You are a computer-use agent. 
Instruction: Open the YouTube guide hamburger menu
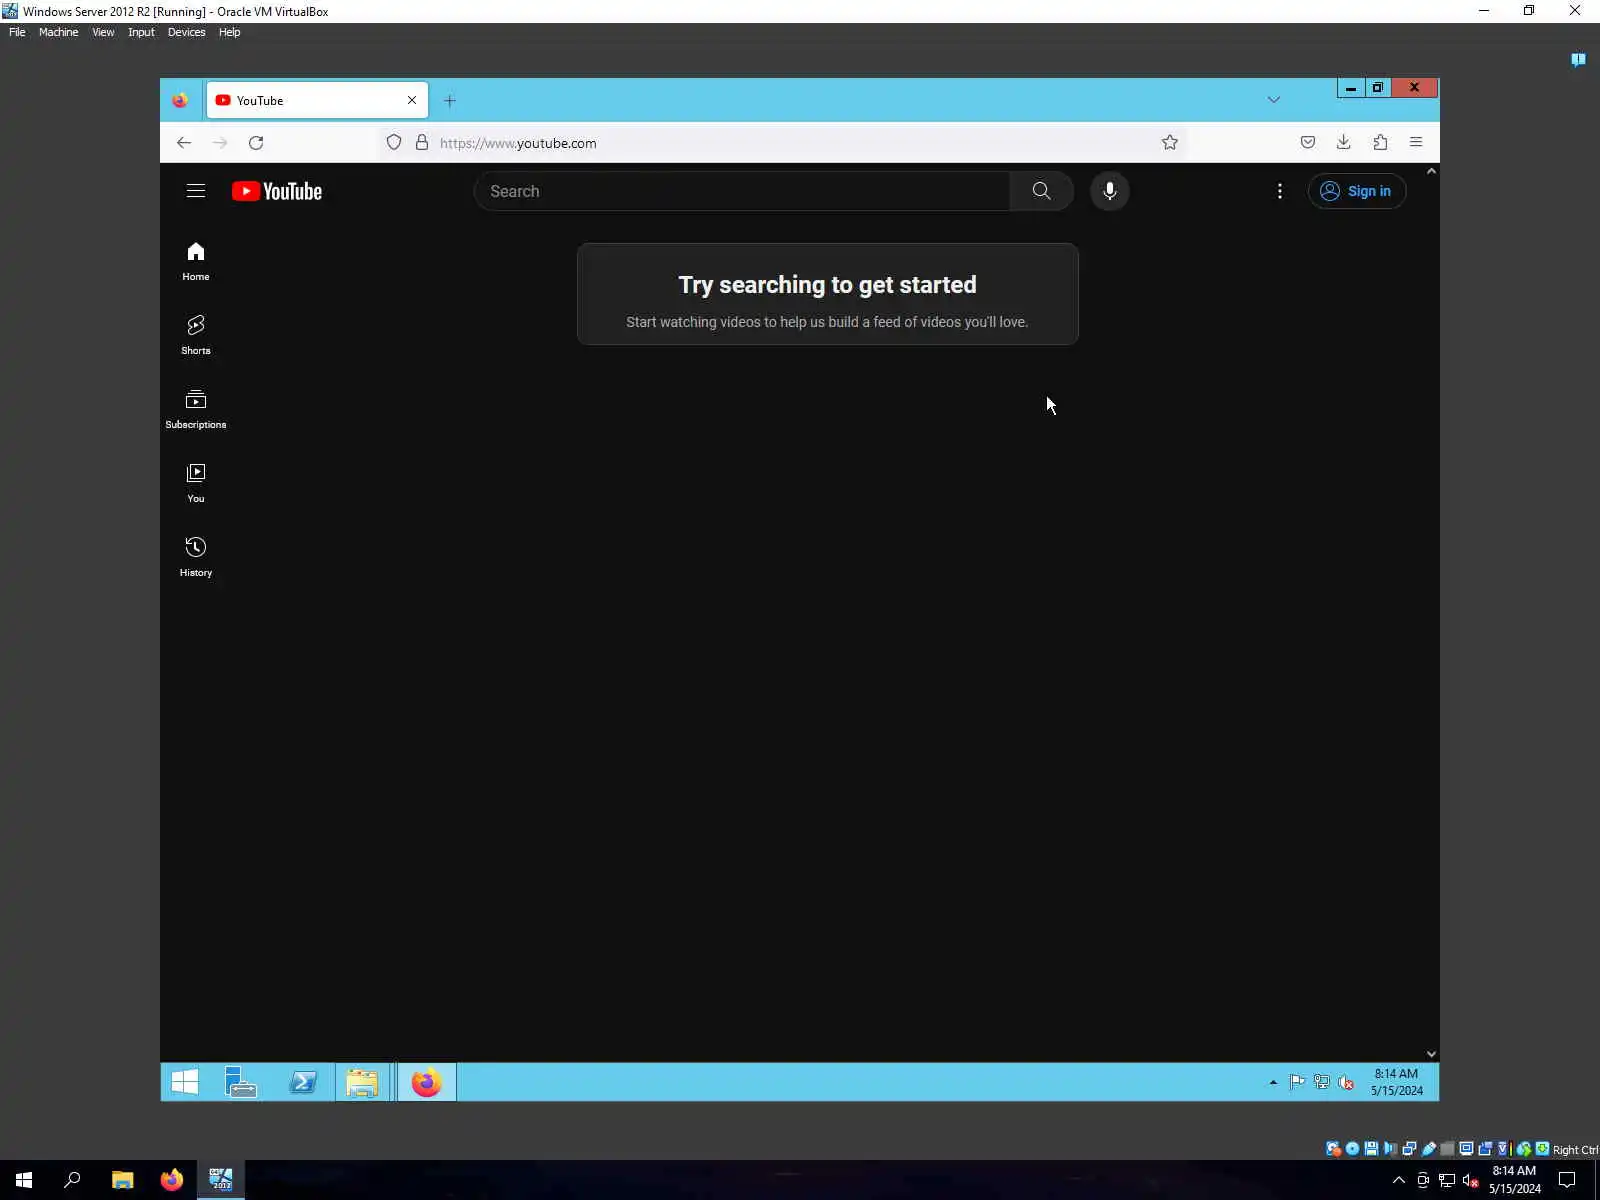(x=196, y=191)
